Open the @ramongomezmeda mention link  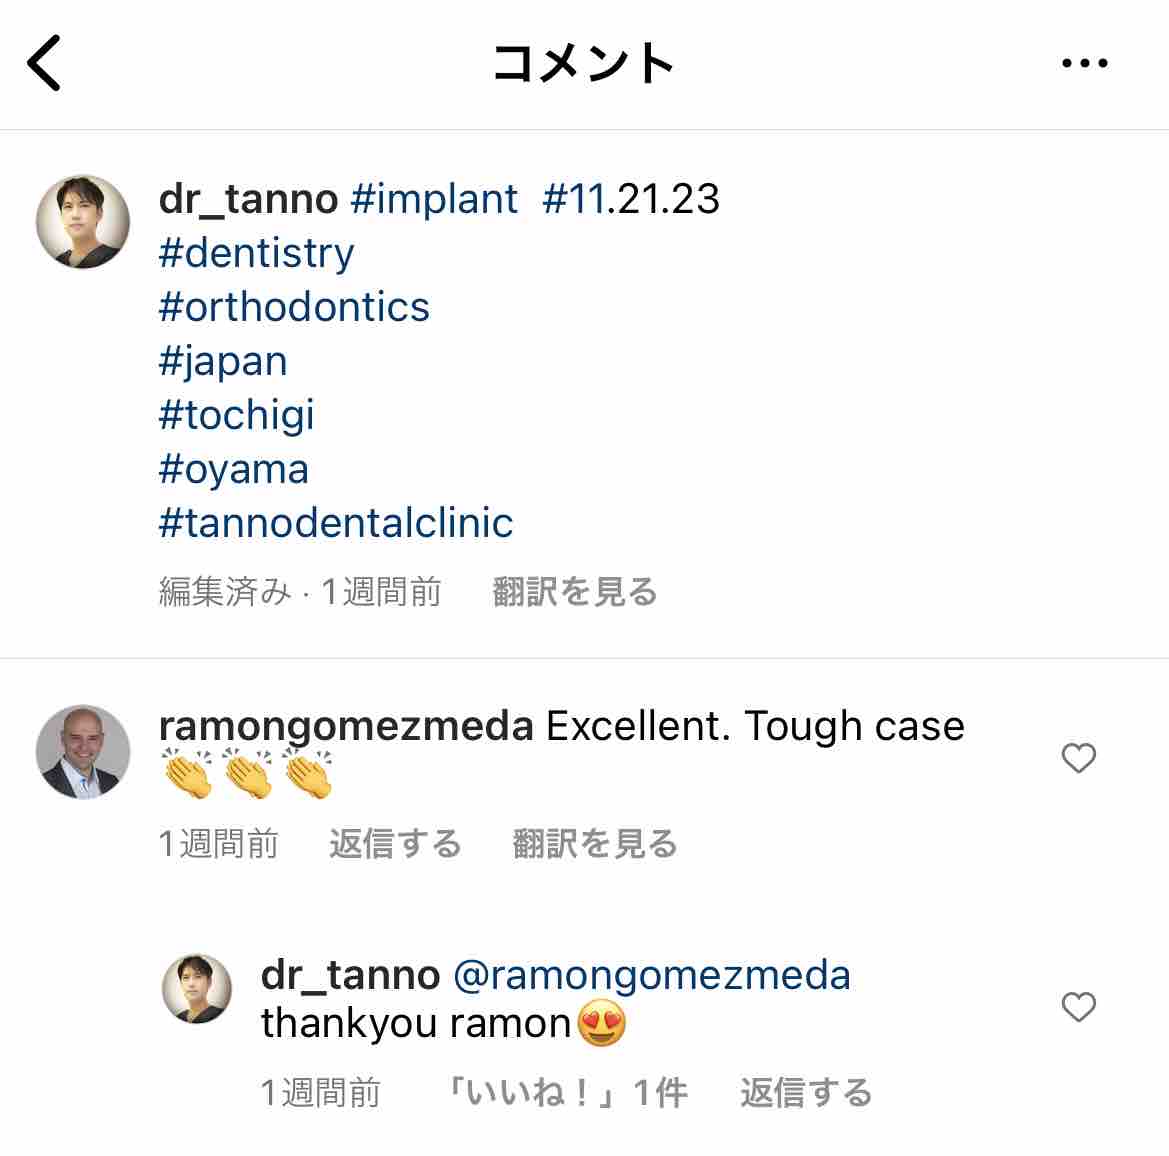(x=652, y=976)
